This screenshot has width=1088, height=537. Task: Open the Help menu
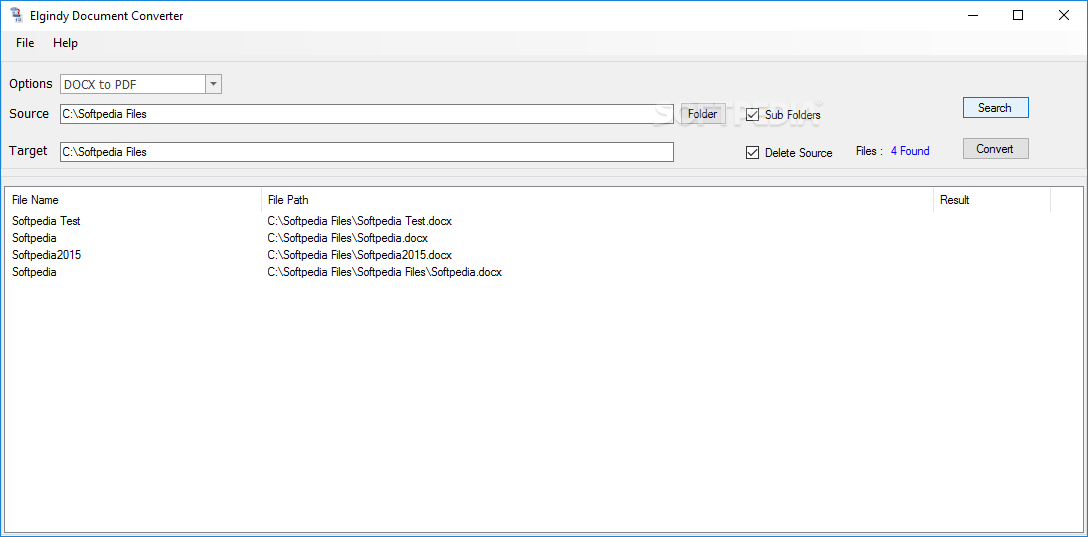click(65, 43)
